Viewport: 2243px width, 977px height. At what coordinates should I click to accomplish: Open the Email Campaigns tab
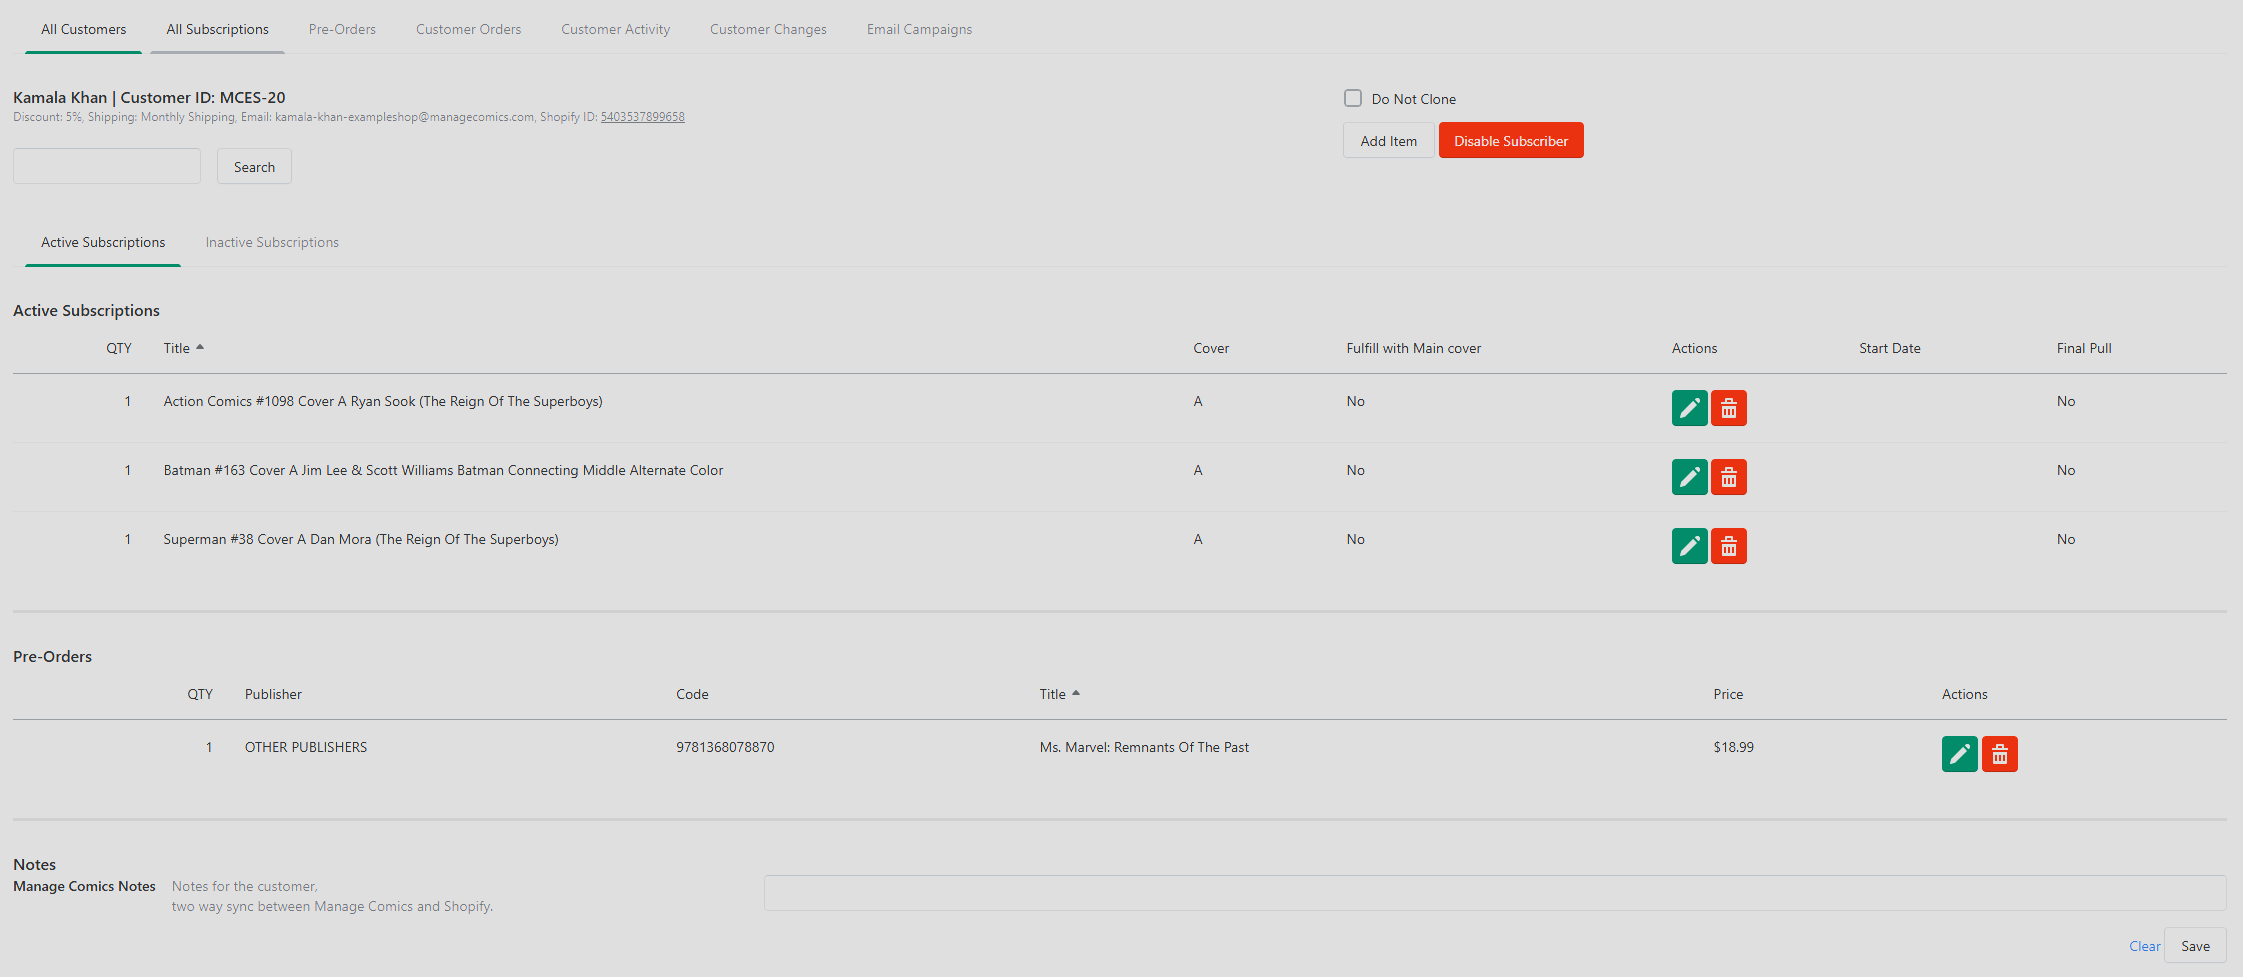click(x=919, y=29)
